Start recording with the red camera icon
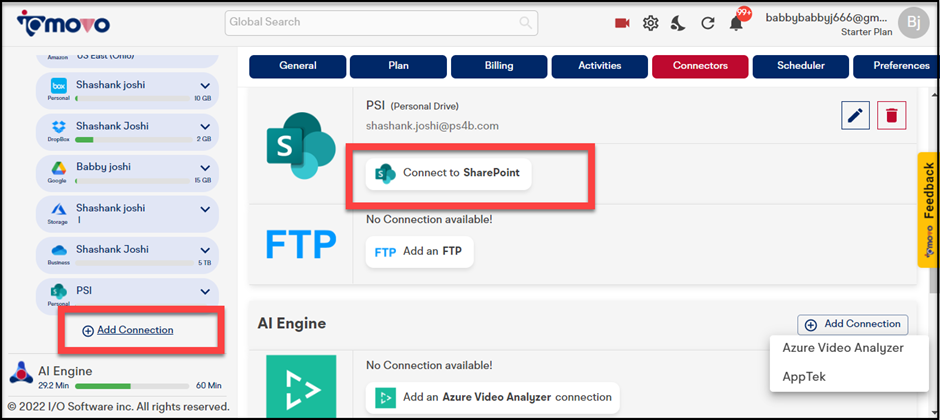Viewport: 940px width, 420px height. pos(622,23)
